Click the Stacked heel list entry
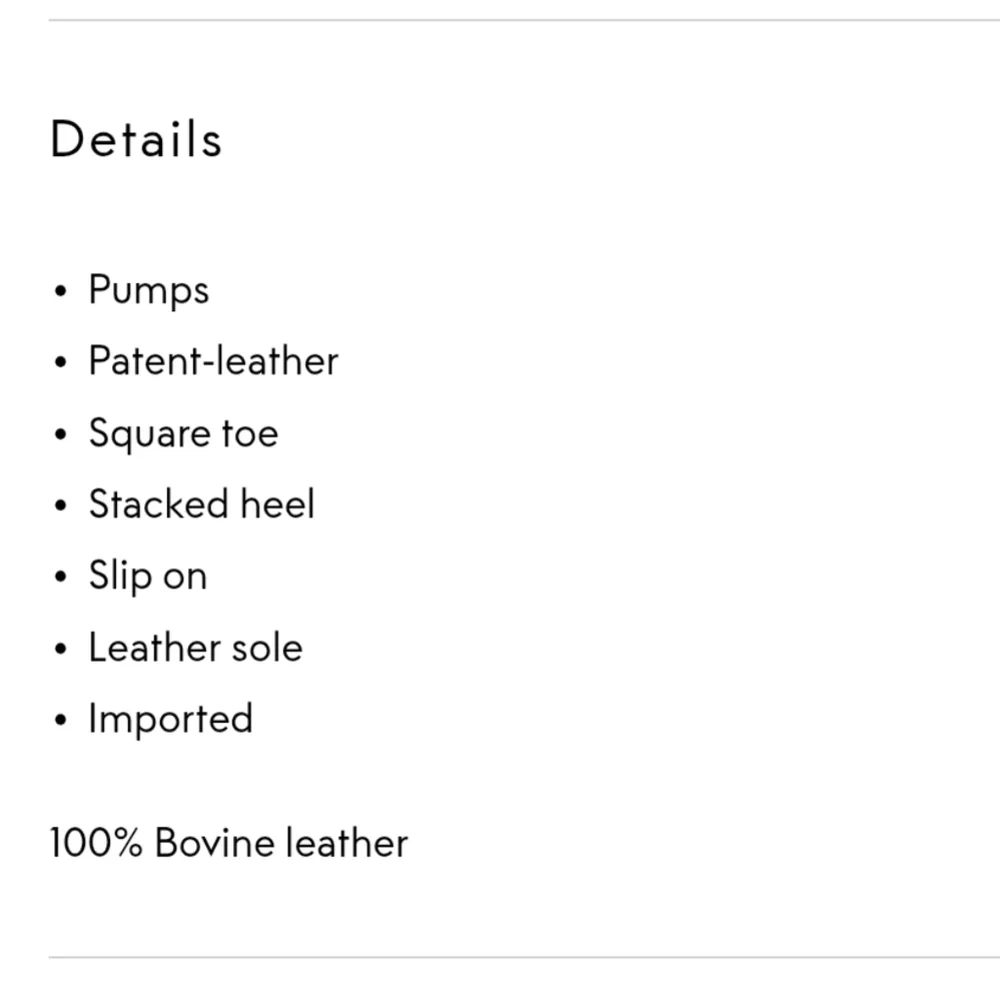Viewport: 1000px width, 1001px height. pyautogui.click(x=201, y=504)
